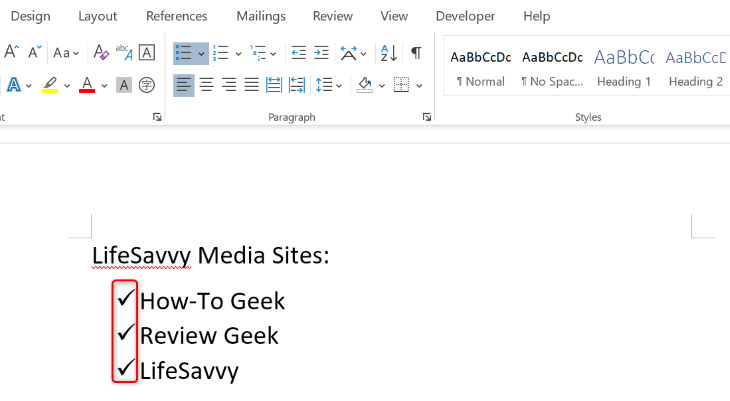This screenshot has width=730, height=401.
Task: Open the bullet library dropdown arrow
Action: tap(202, 54)
